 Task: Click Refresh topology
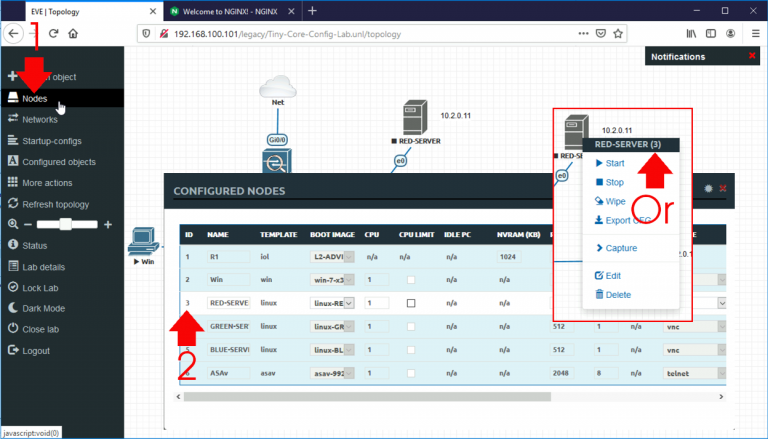click(x=55, y=204)
